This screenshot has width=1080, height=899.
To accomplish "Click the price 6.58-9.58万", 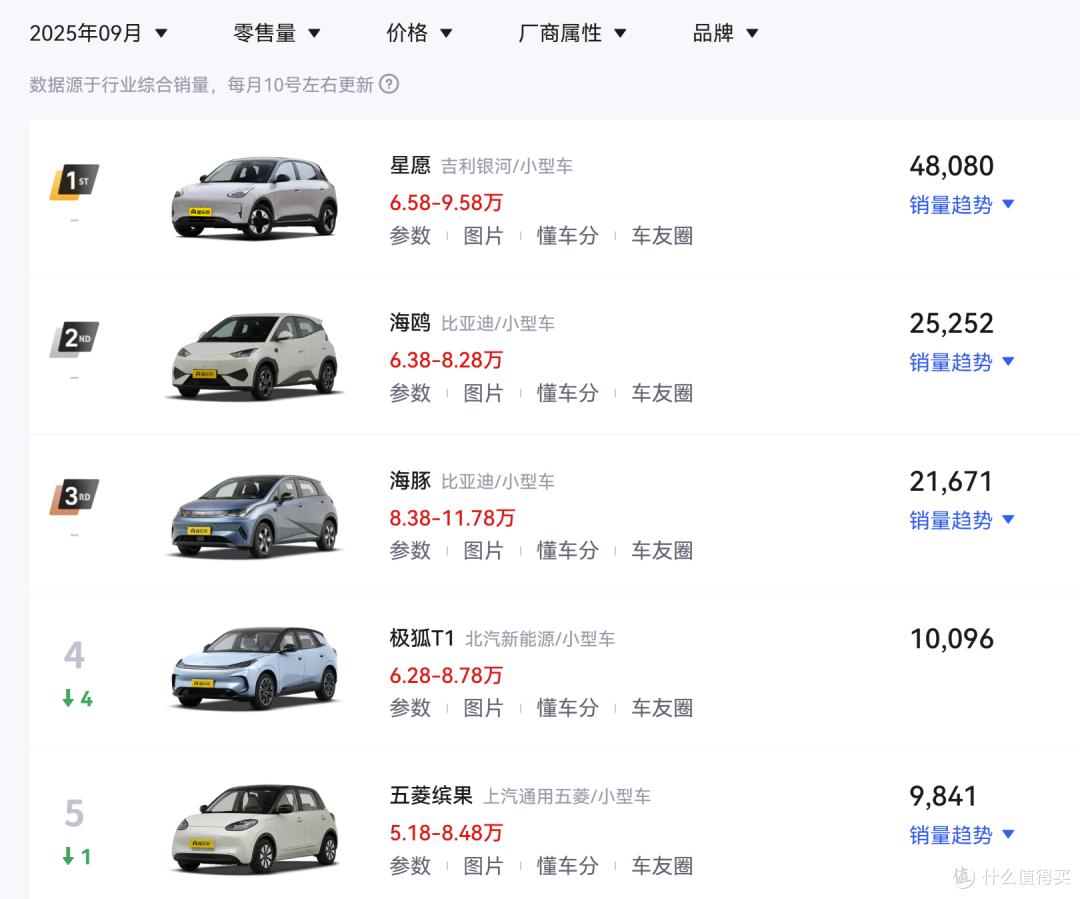I will coord(446,203).
